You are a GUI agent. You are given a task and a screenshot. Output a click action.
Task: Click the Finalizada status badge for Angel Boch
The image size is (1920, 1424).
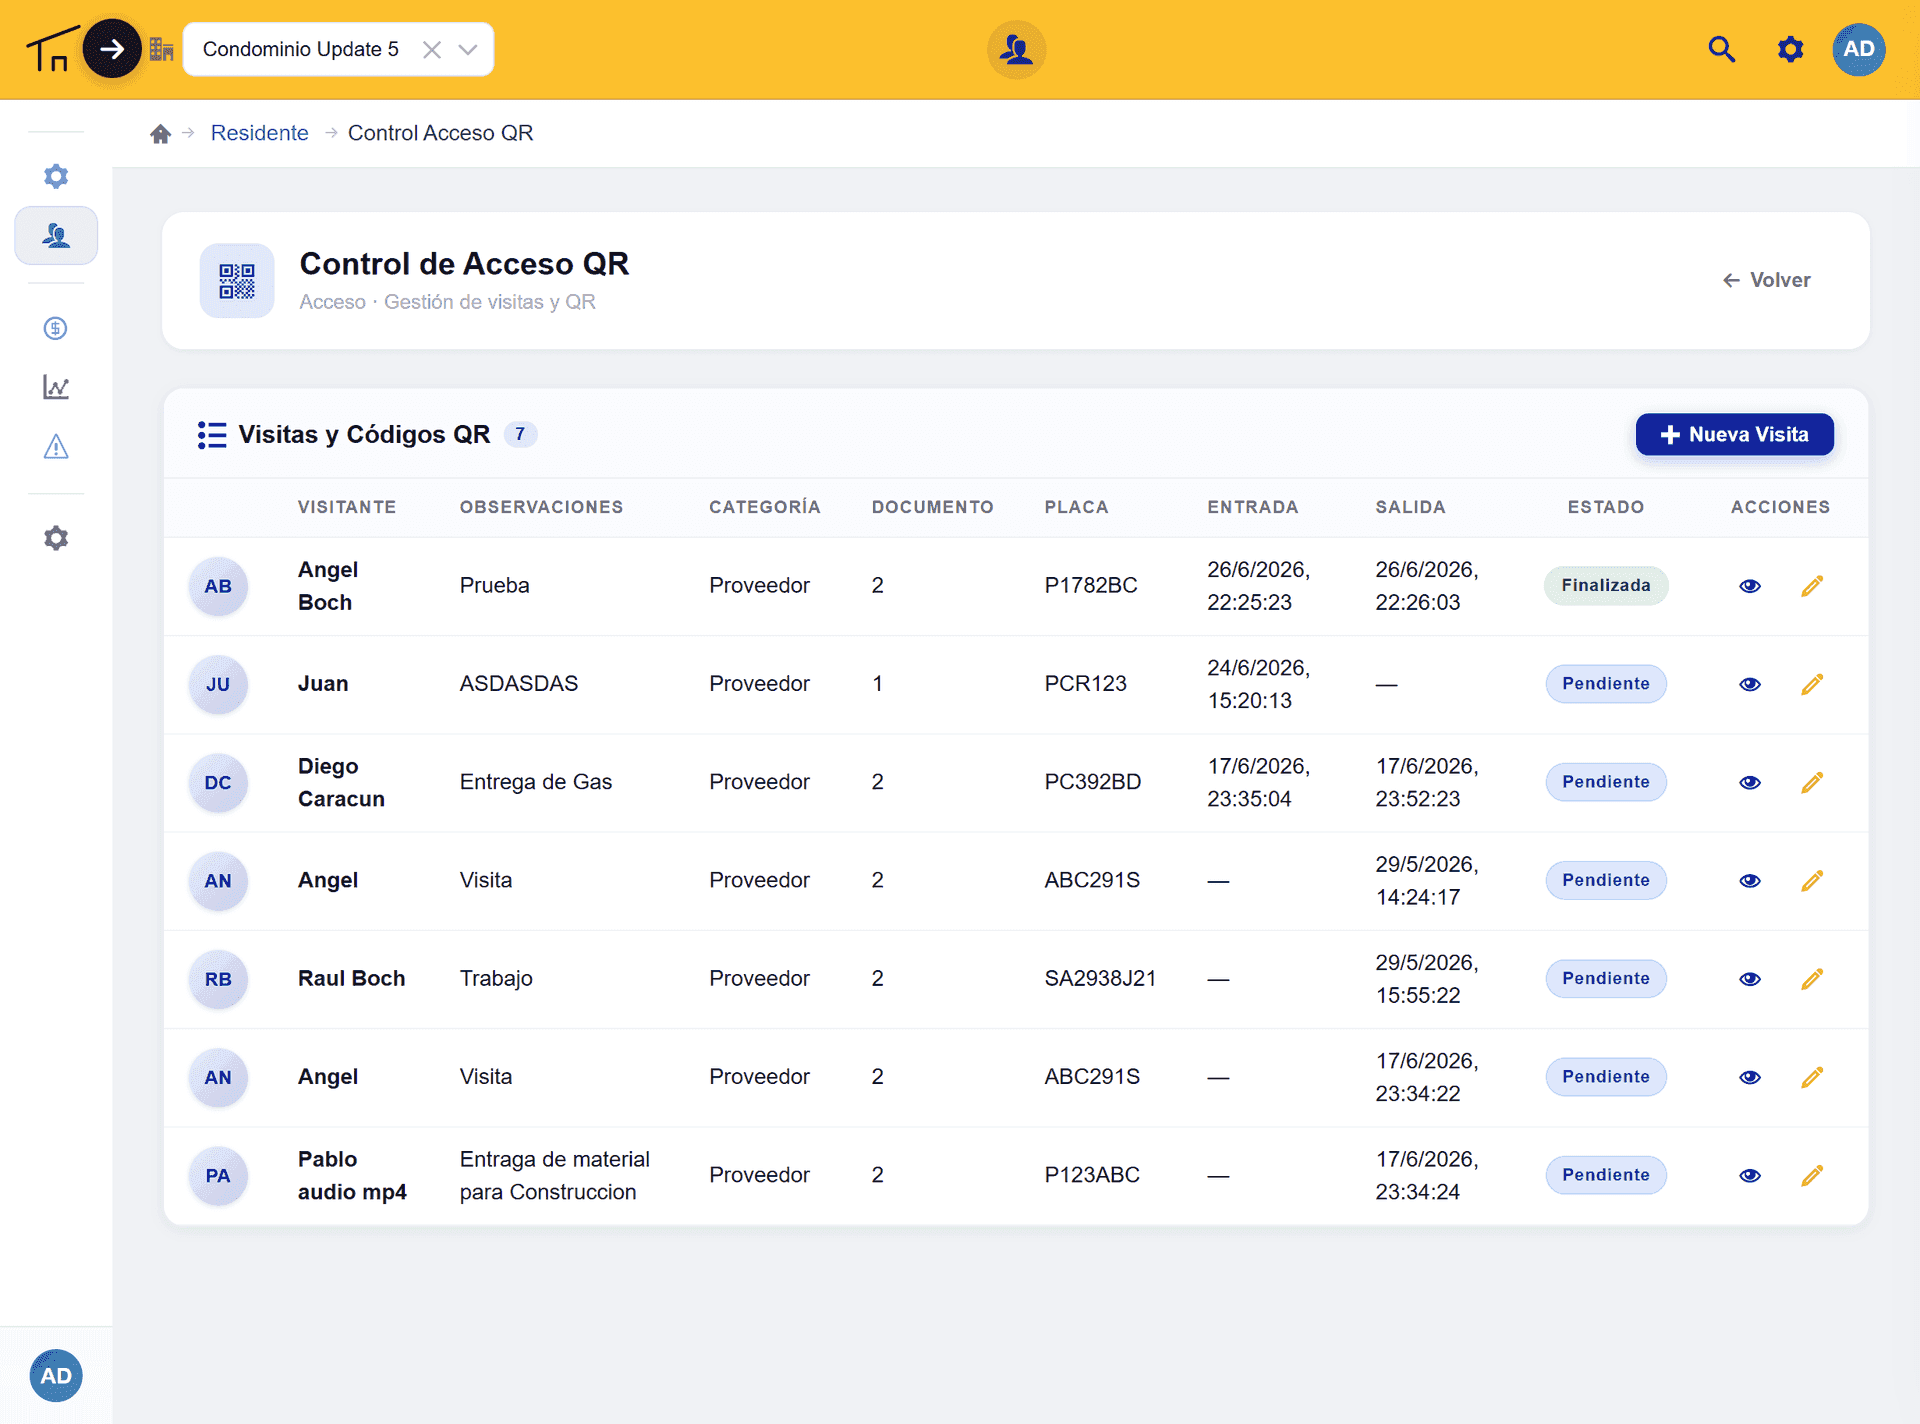pos(1606,585)
